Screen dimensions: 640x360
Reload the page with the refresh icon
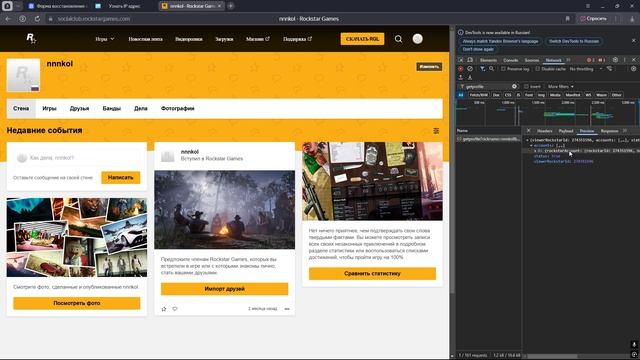[x=37, y=19]
